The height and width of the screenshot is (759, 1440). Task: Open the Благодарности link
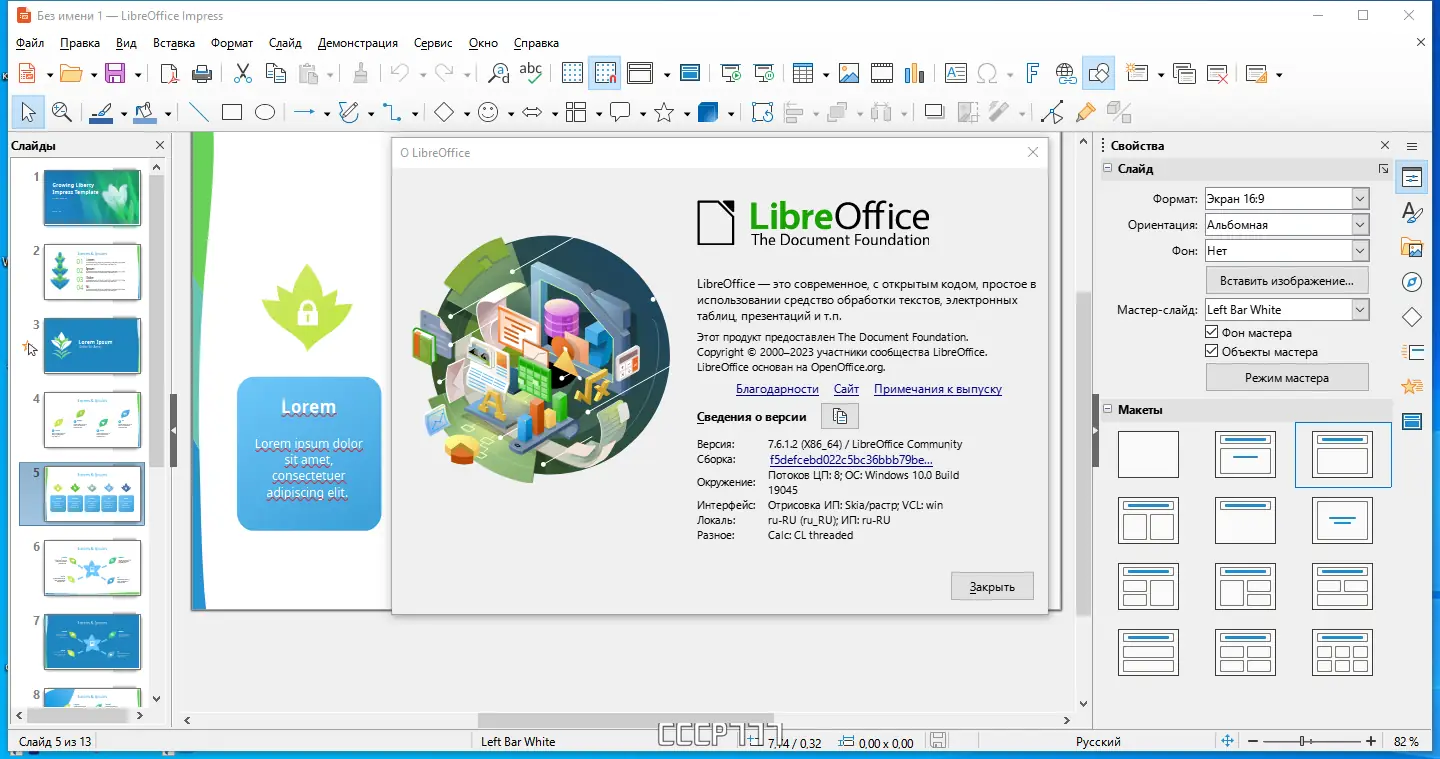(777, 389)
